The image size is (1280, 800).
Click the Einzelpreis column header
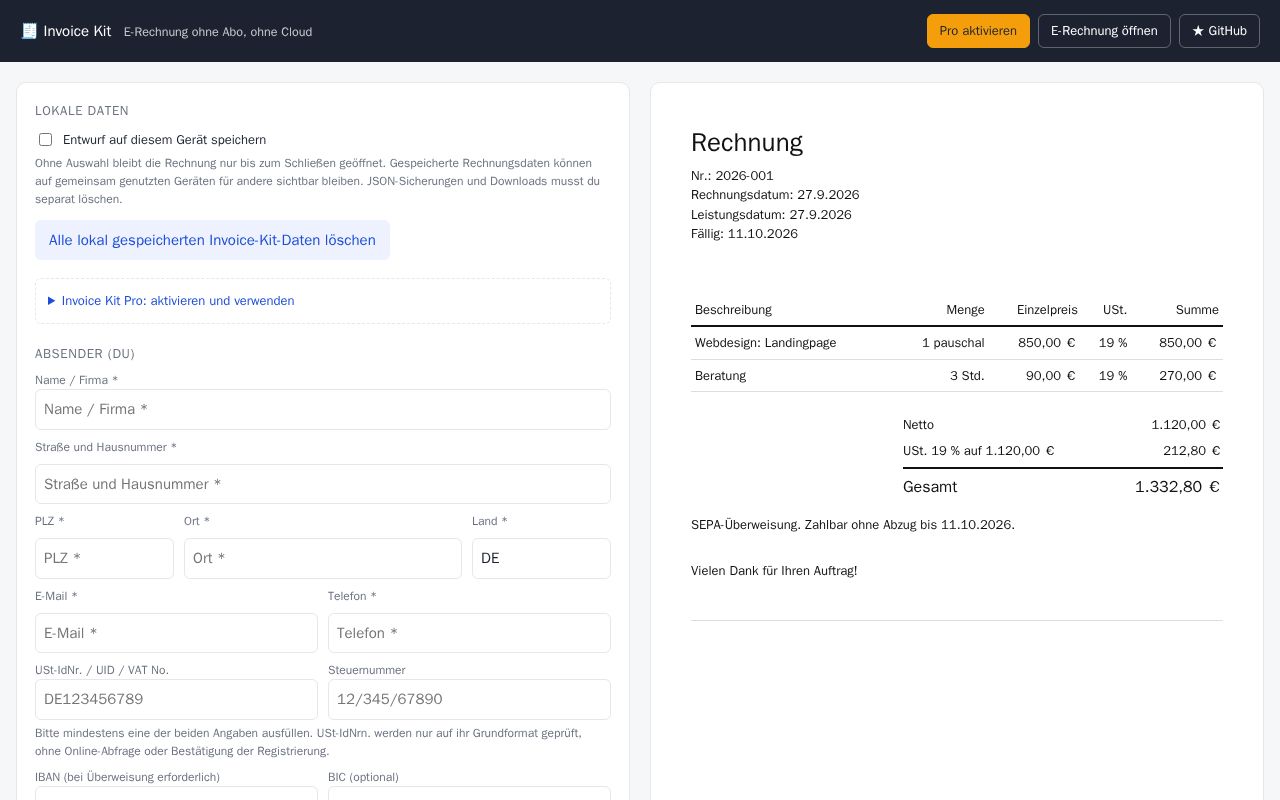click(x=1047, y=310)
